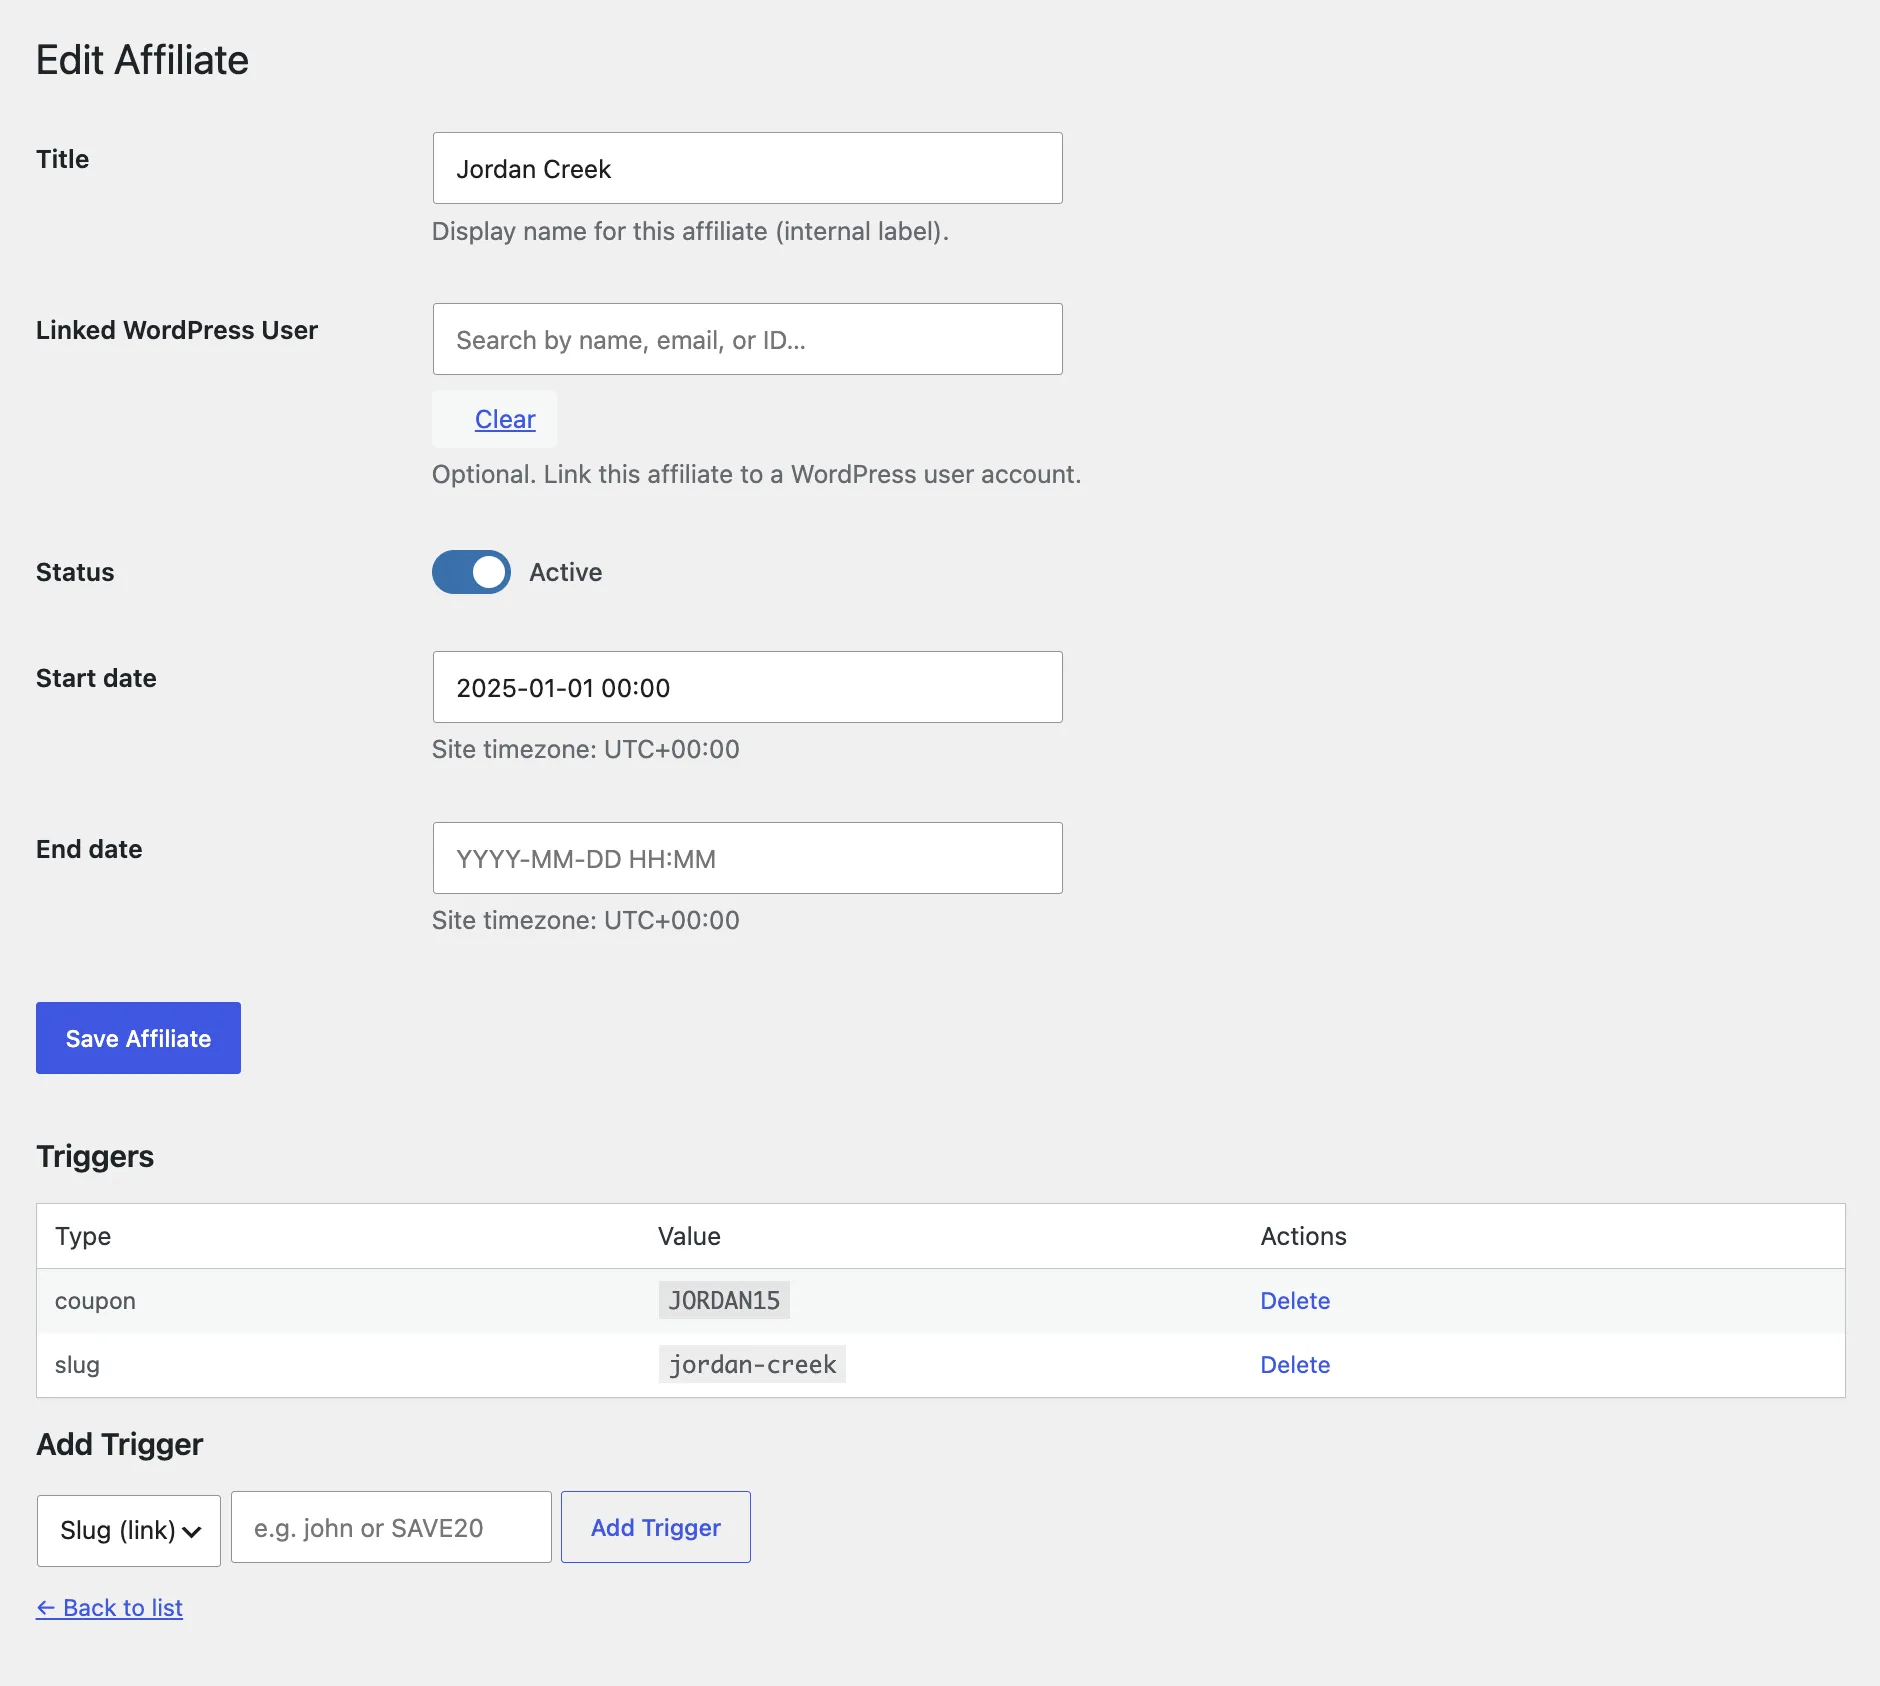This screenshot has width=1880, height=1686.
Task: Click the Add Trigger section heading
Action: [x=119, y=1444]
